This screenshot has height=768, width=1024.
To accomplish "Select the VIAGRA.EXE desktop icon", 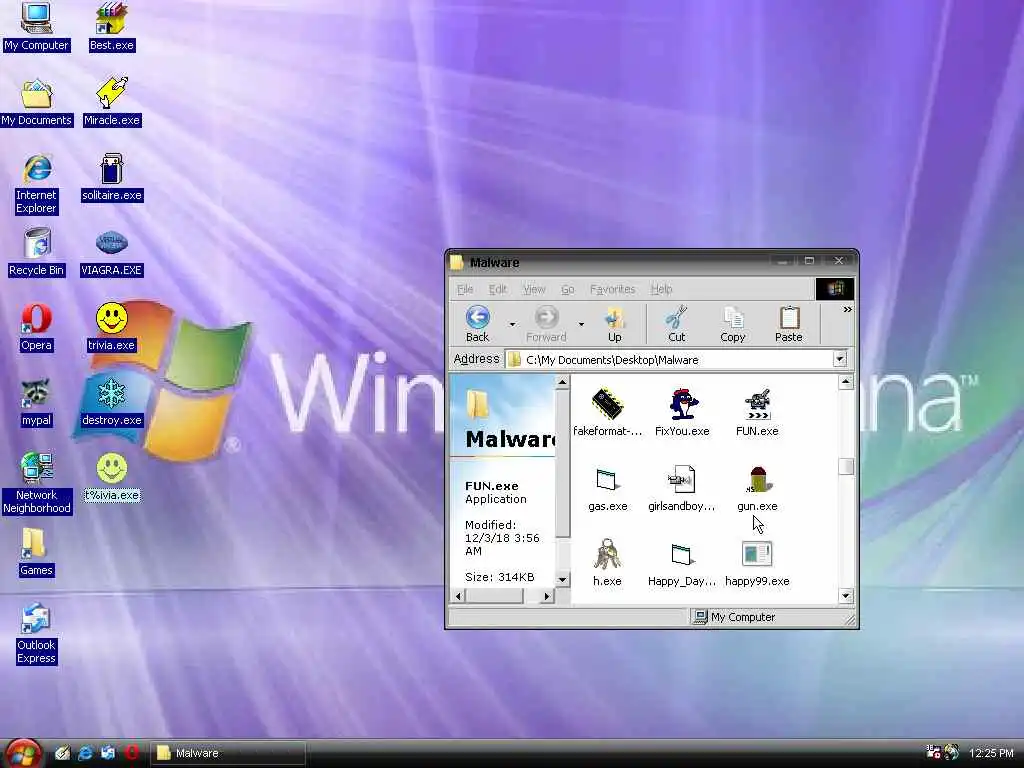I will [112, 253].
